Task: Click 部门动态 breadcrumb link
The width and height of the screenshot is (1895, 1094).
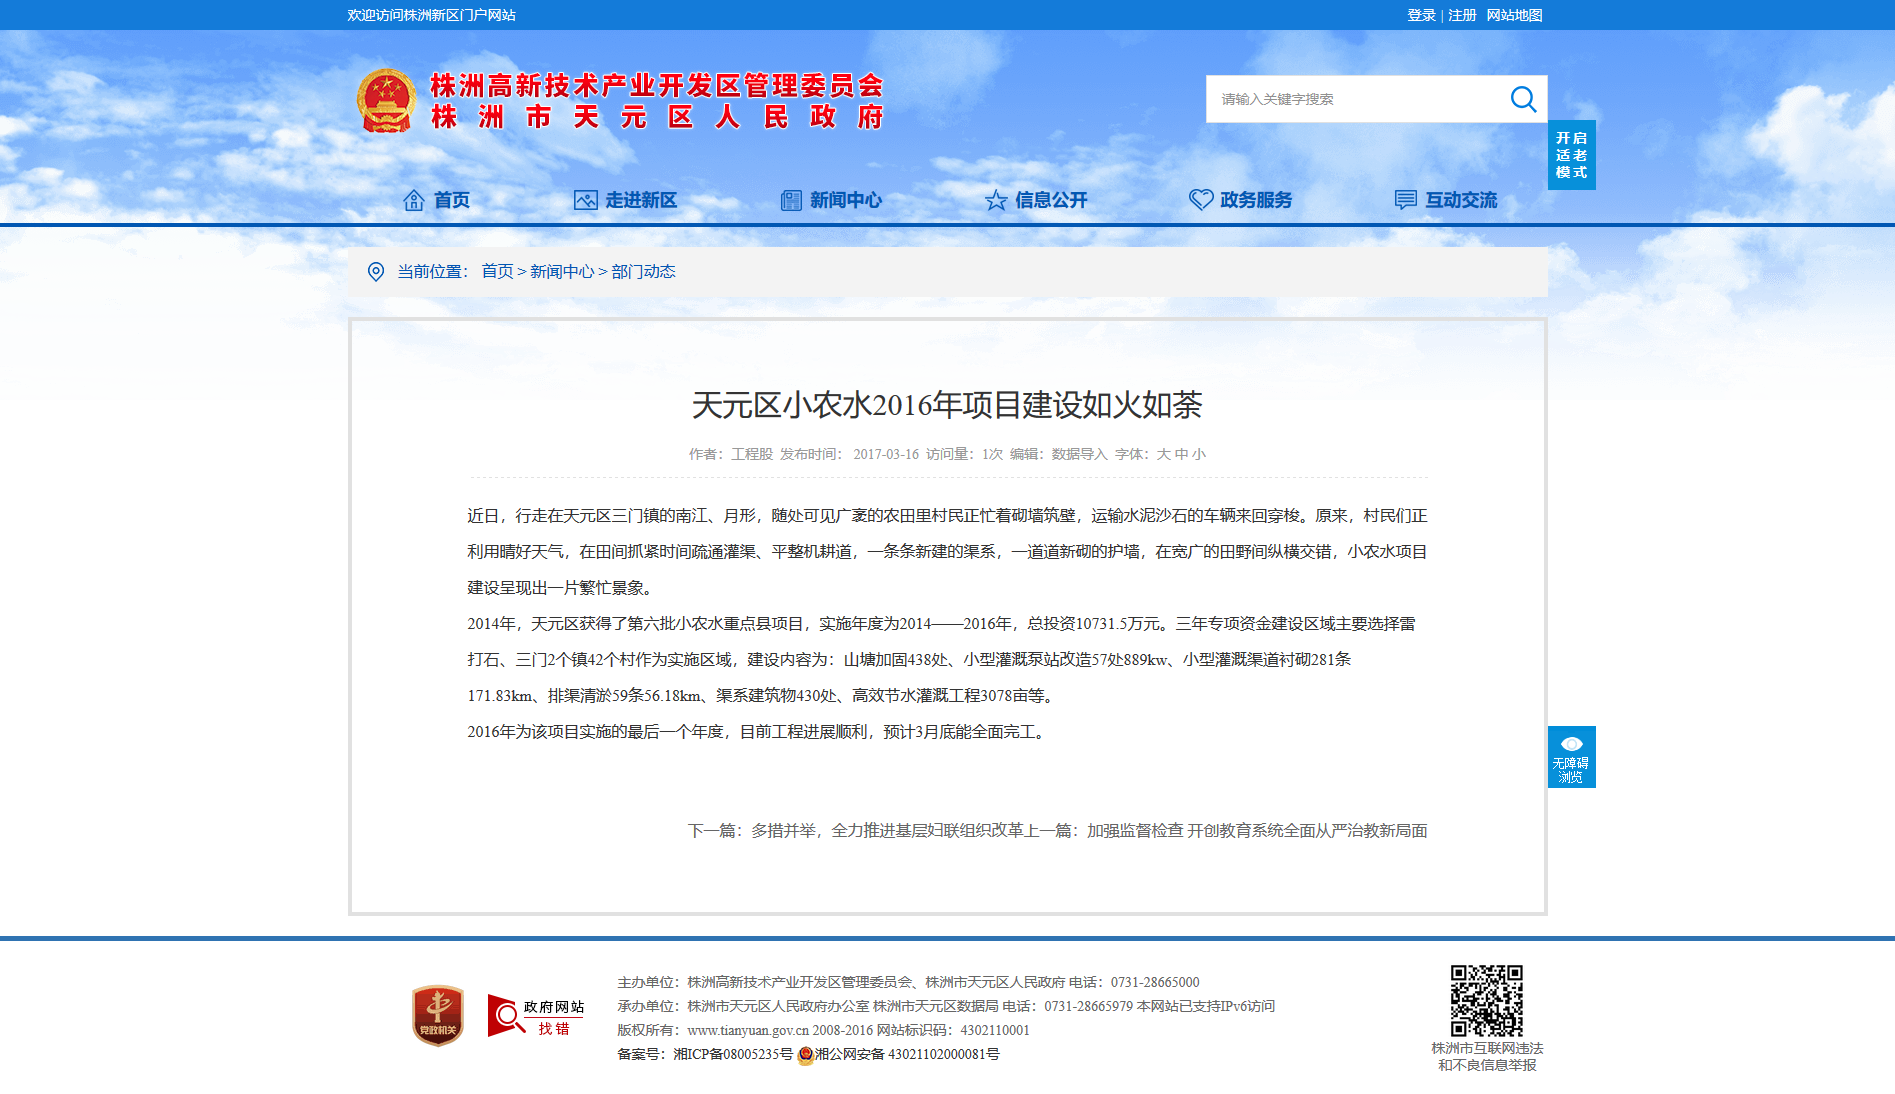Action: coord(643,272)
